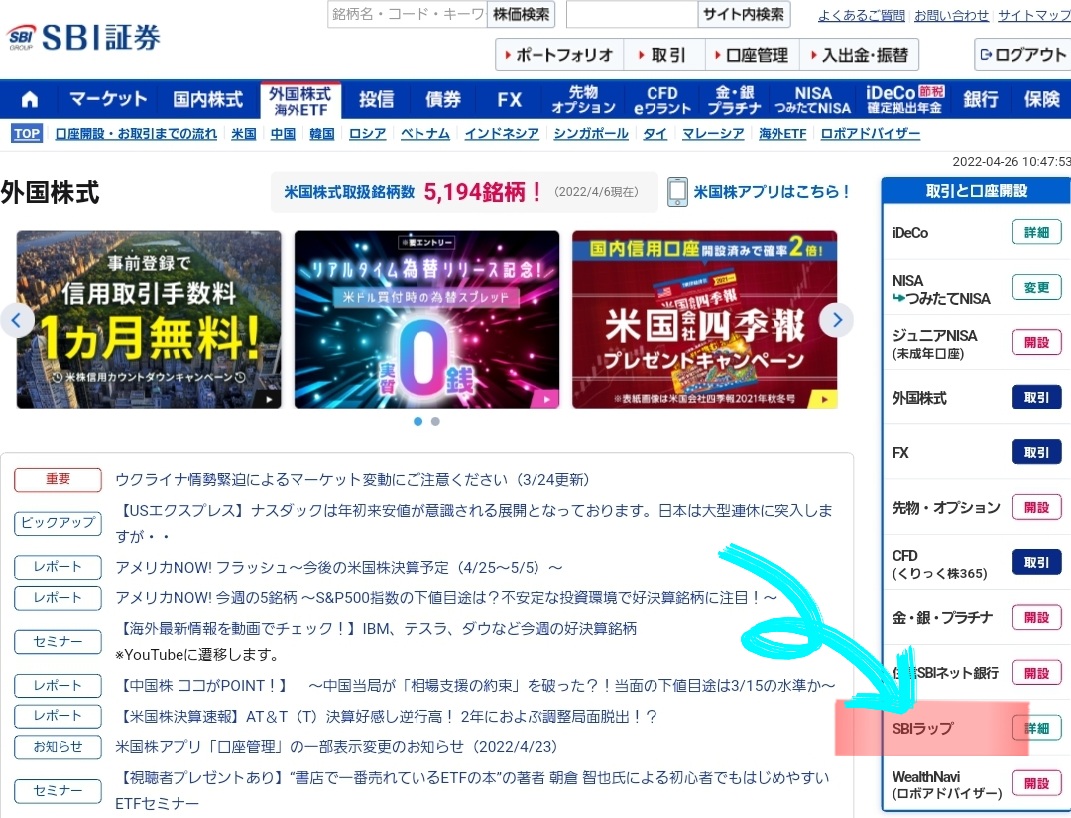Click 開設 button for 先物・オプション

coord(1036,507)
